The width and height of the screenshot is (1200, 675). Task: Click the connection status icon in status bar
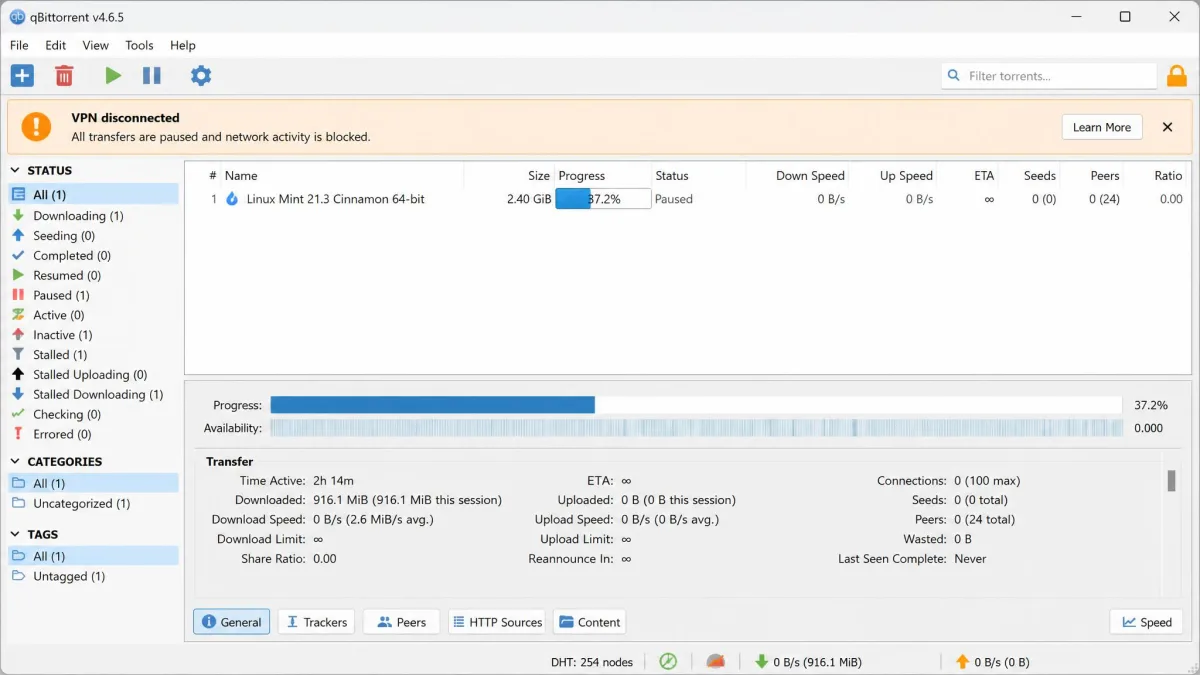point(668,661)
